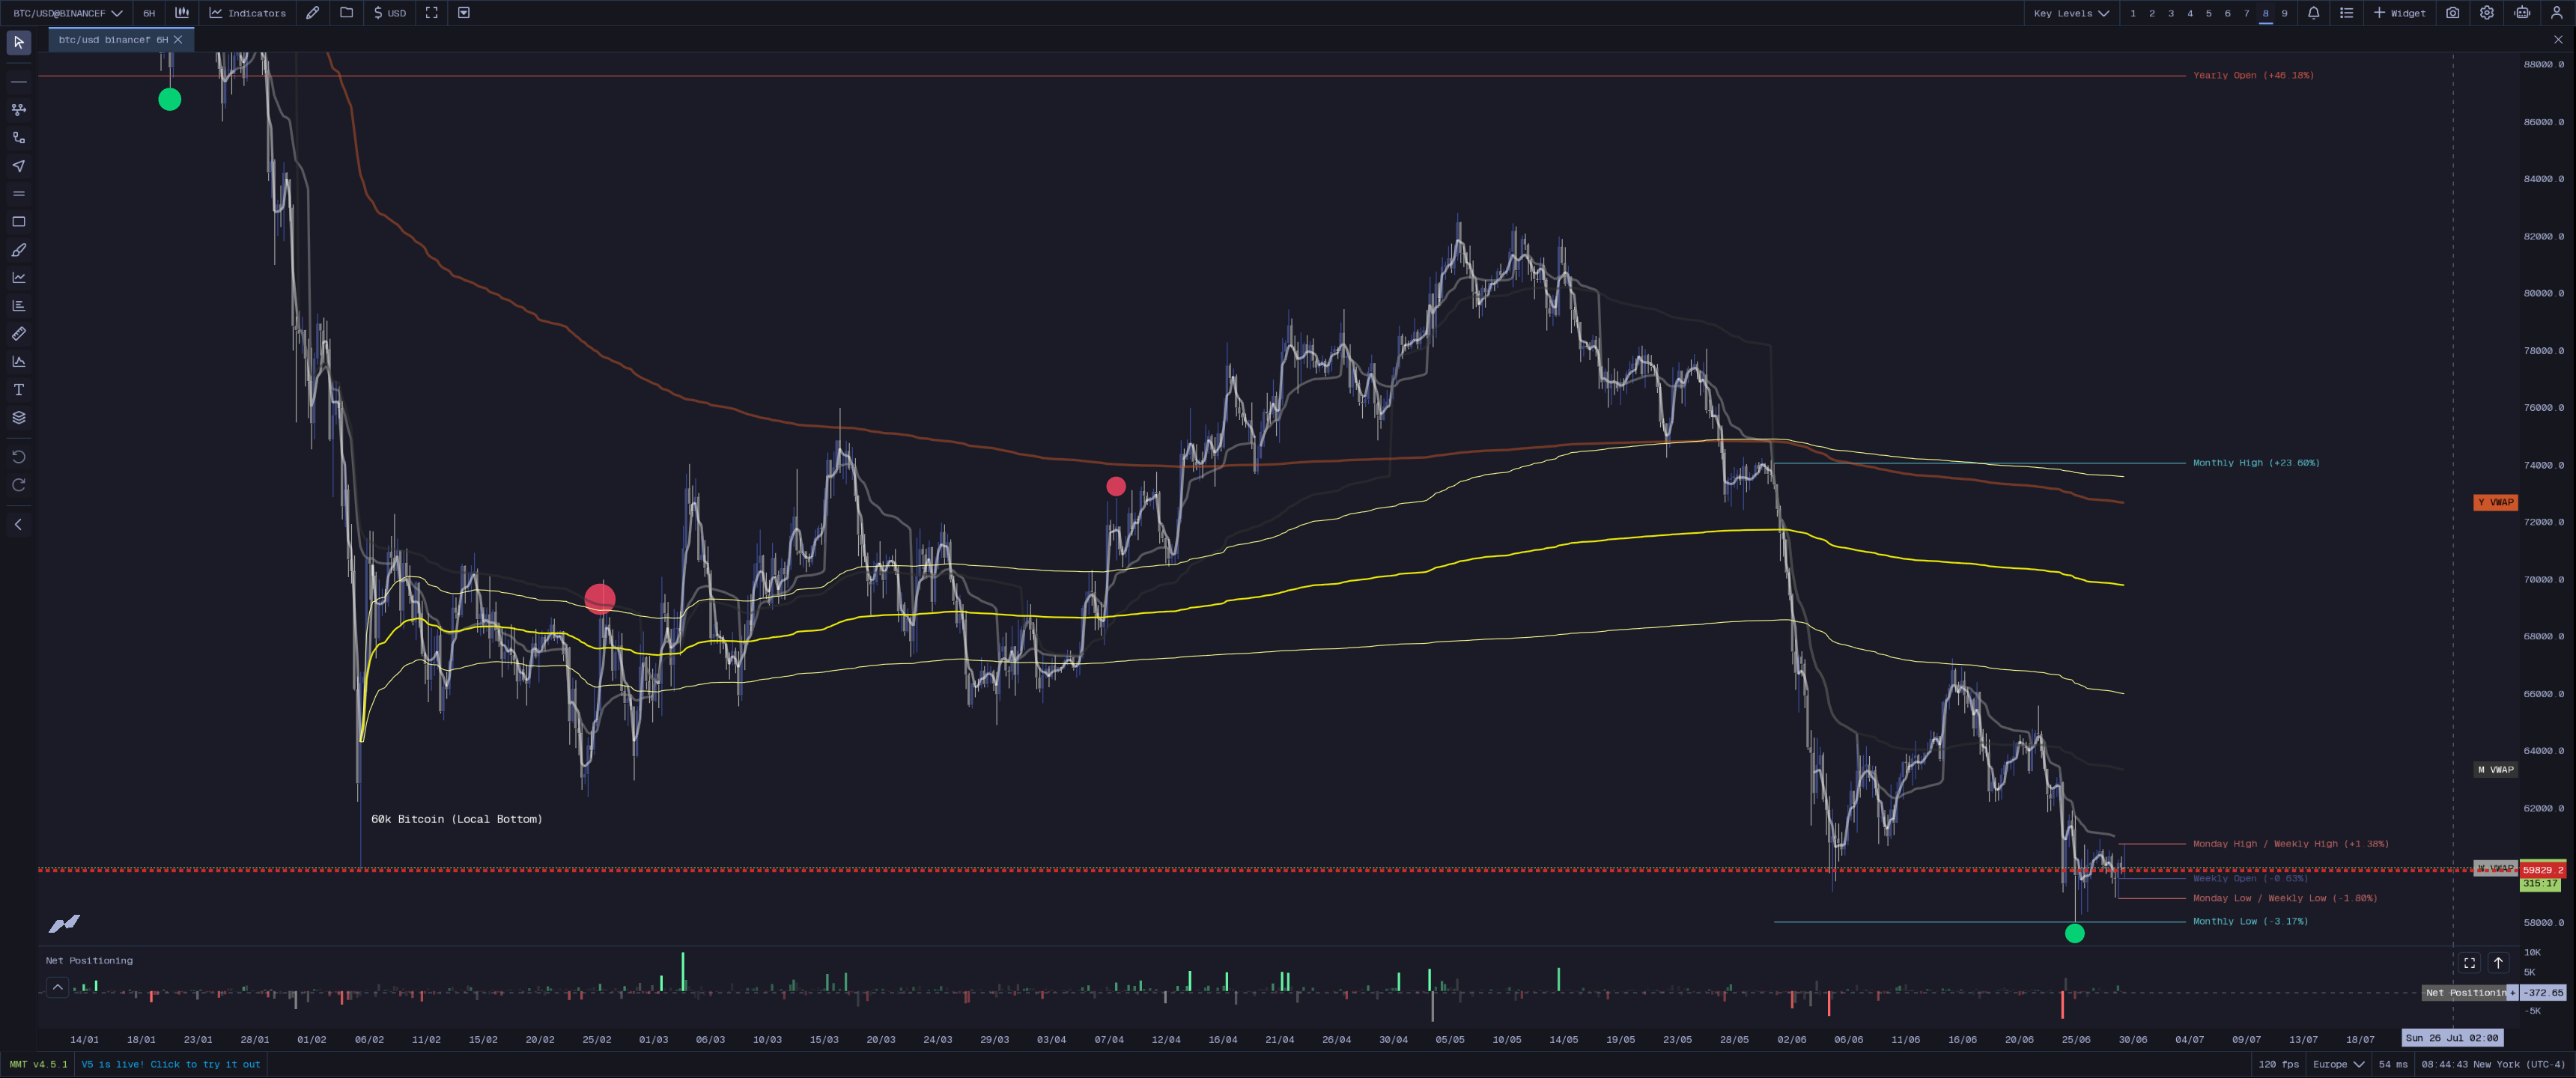Screen dimensions: 2576x1078
Task: Maximize the Net Positioning pane
Action: [2469, 963]
